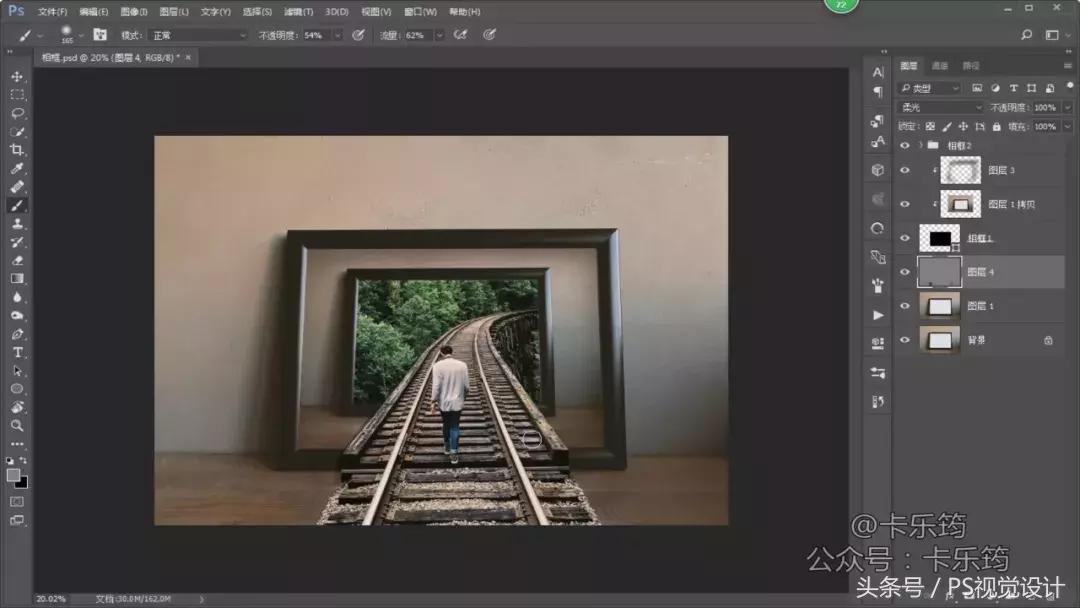Image resolution: width=1080 pixels, height=608 pixels.
Task: Switch to the 通道 panel tab
Action: click(x=939, y=66)
